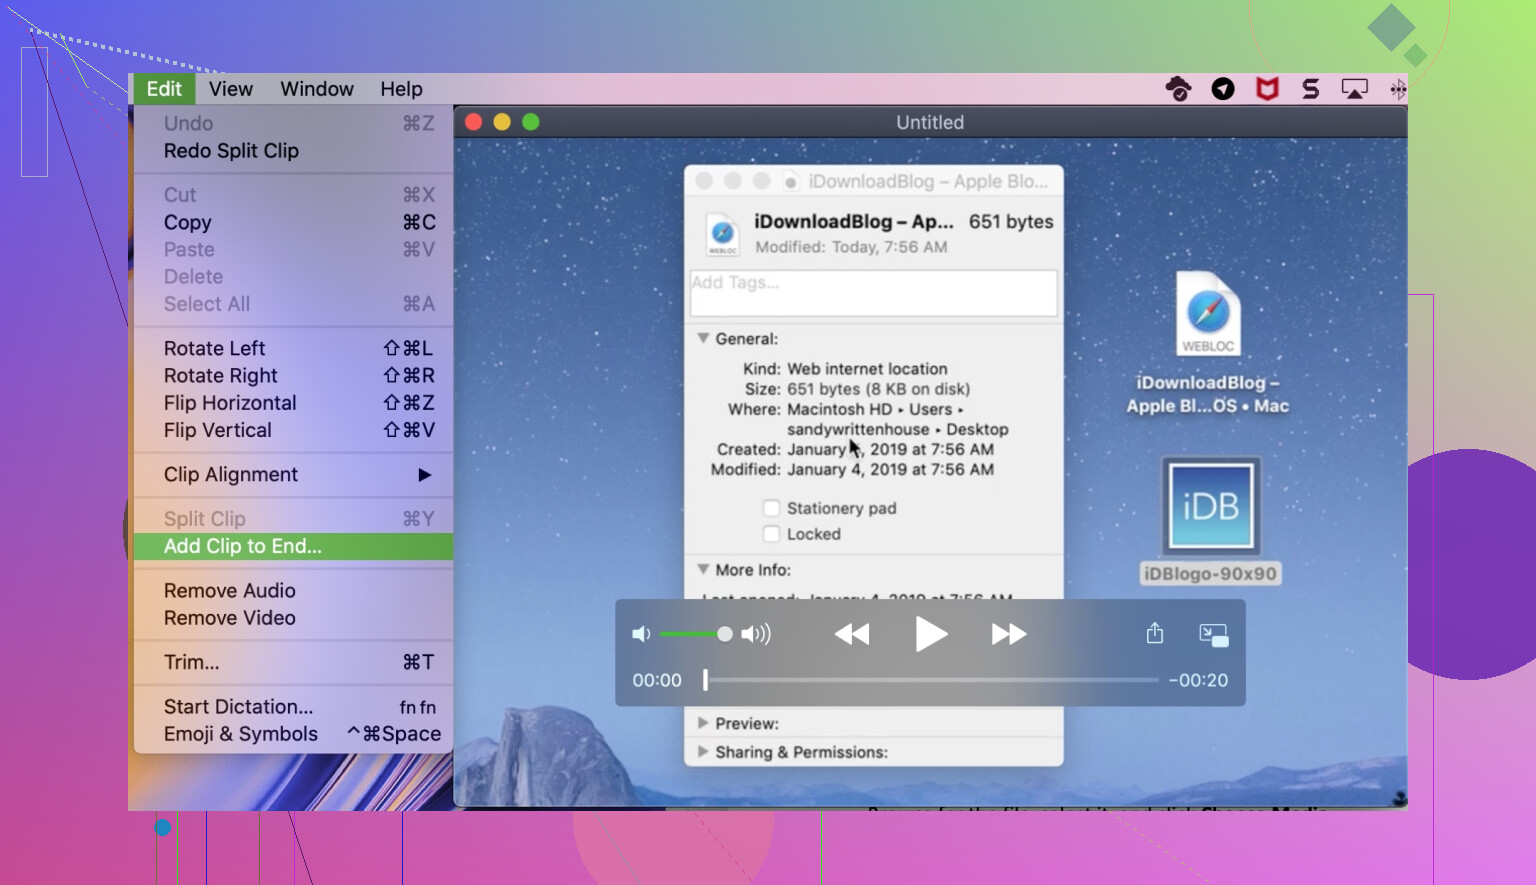Select Remove Audio from Edit menu
1536x885 pixels.
coord(230,591)
